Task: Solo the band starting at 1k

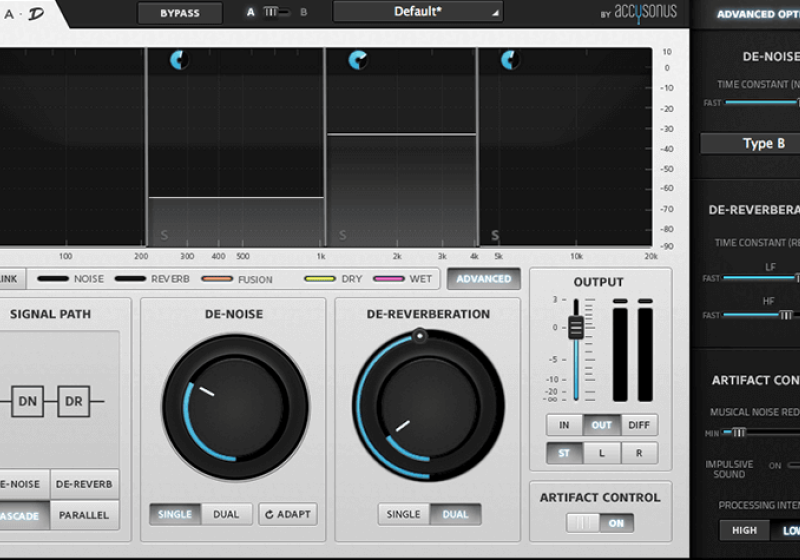Action: pyautogui.click(x=343, y=236)
